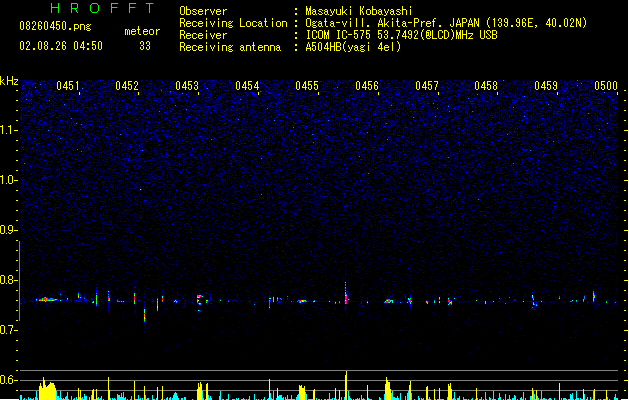Image resolution: width=629 pixels, height=400 pixels.
Task: Click the tall echo spike before 0456
Action: (346, 293)
